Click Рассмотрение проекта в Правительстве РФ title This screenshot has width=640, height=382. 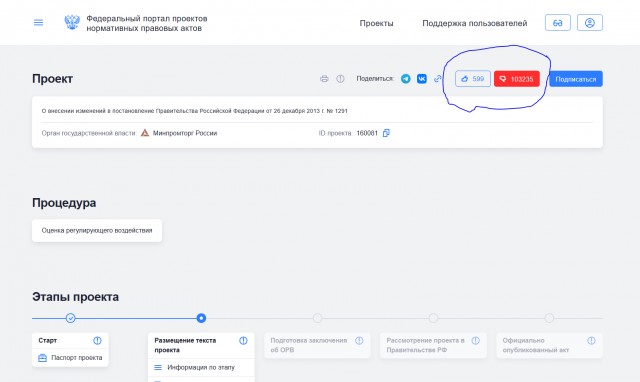coord(425,345)
